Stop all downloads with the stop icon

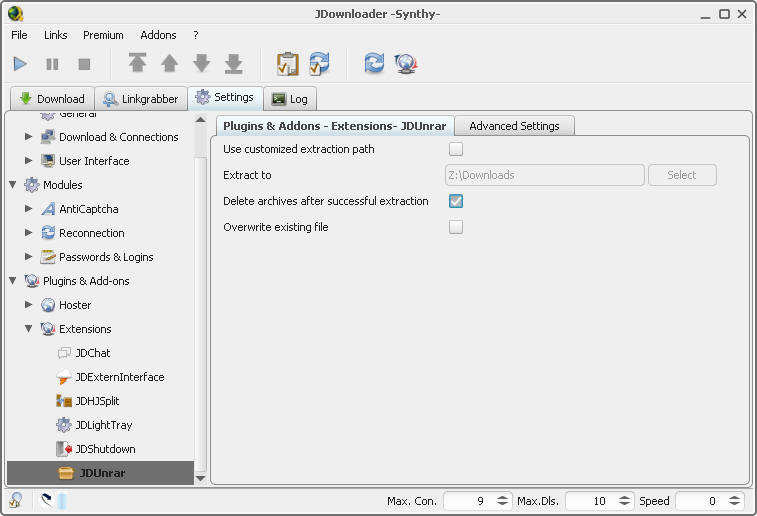pyautogui.click(x=84, y=64)
